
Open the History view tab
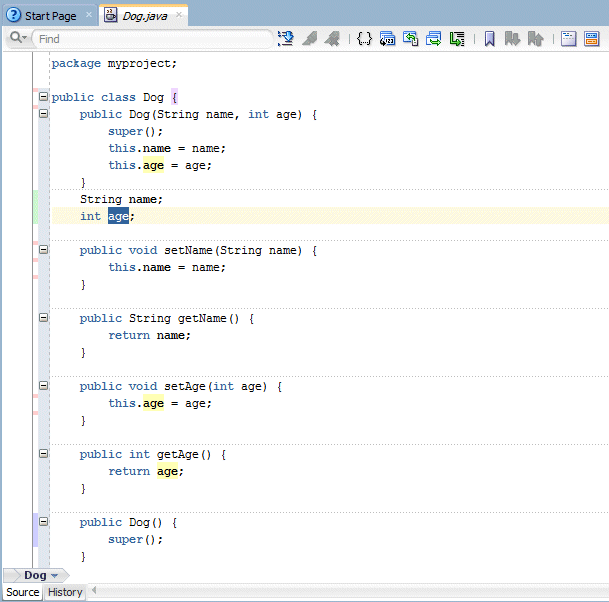[x=65, y=592]
